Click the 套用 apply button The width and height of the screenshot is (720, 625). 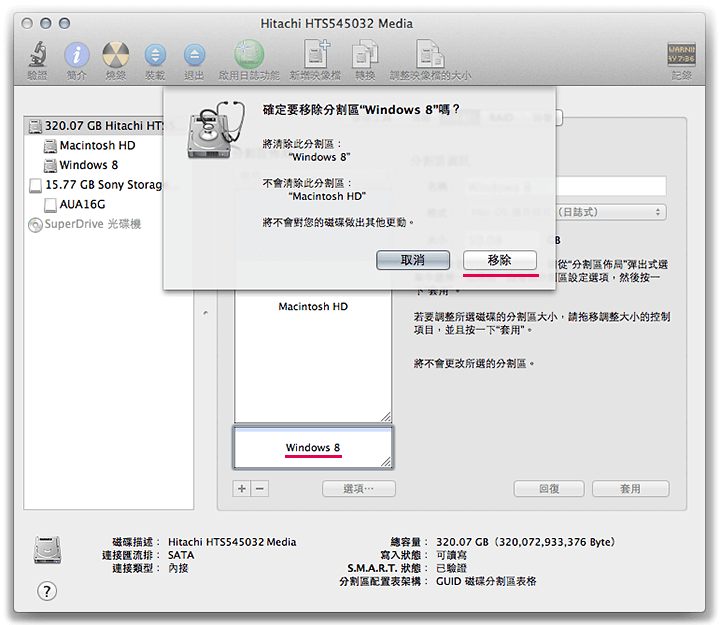point(630,489)
